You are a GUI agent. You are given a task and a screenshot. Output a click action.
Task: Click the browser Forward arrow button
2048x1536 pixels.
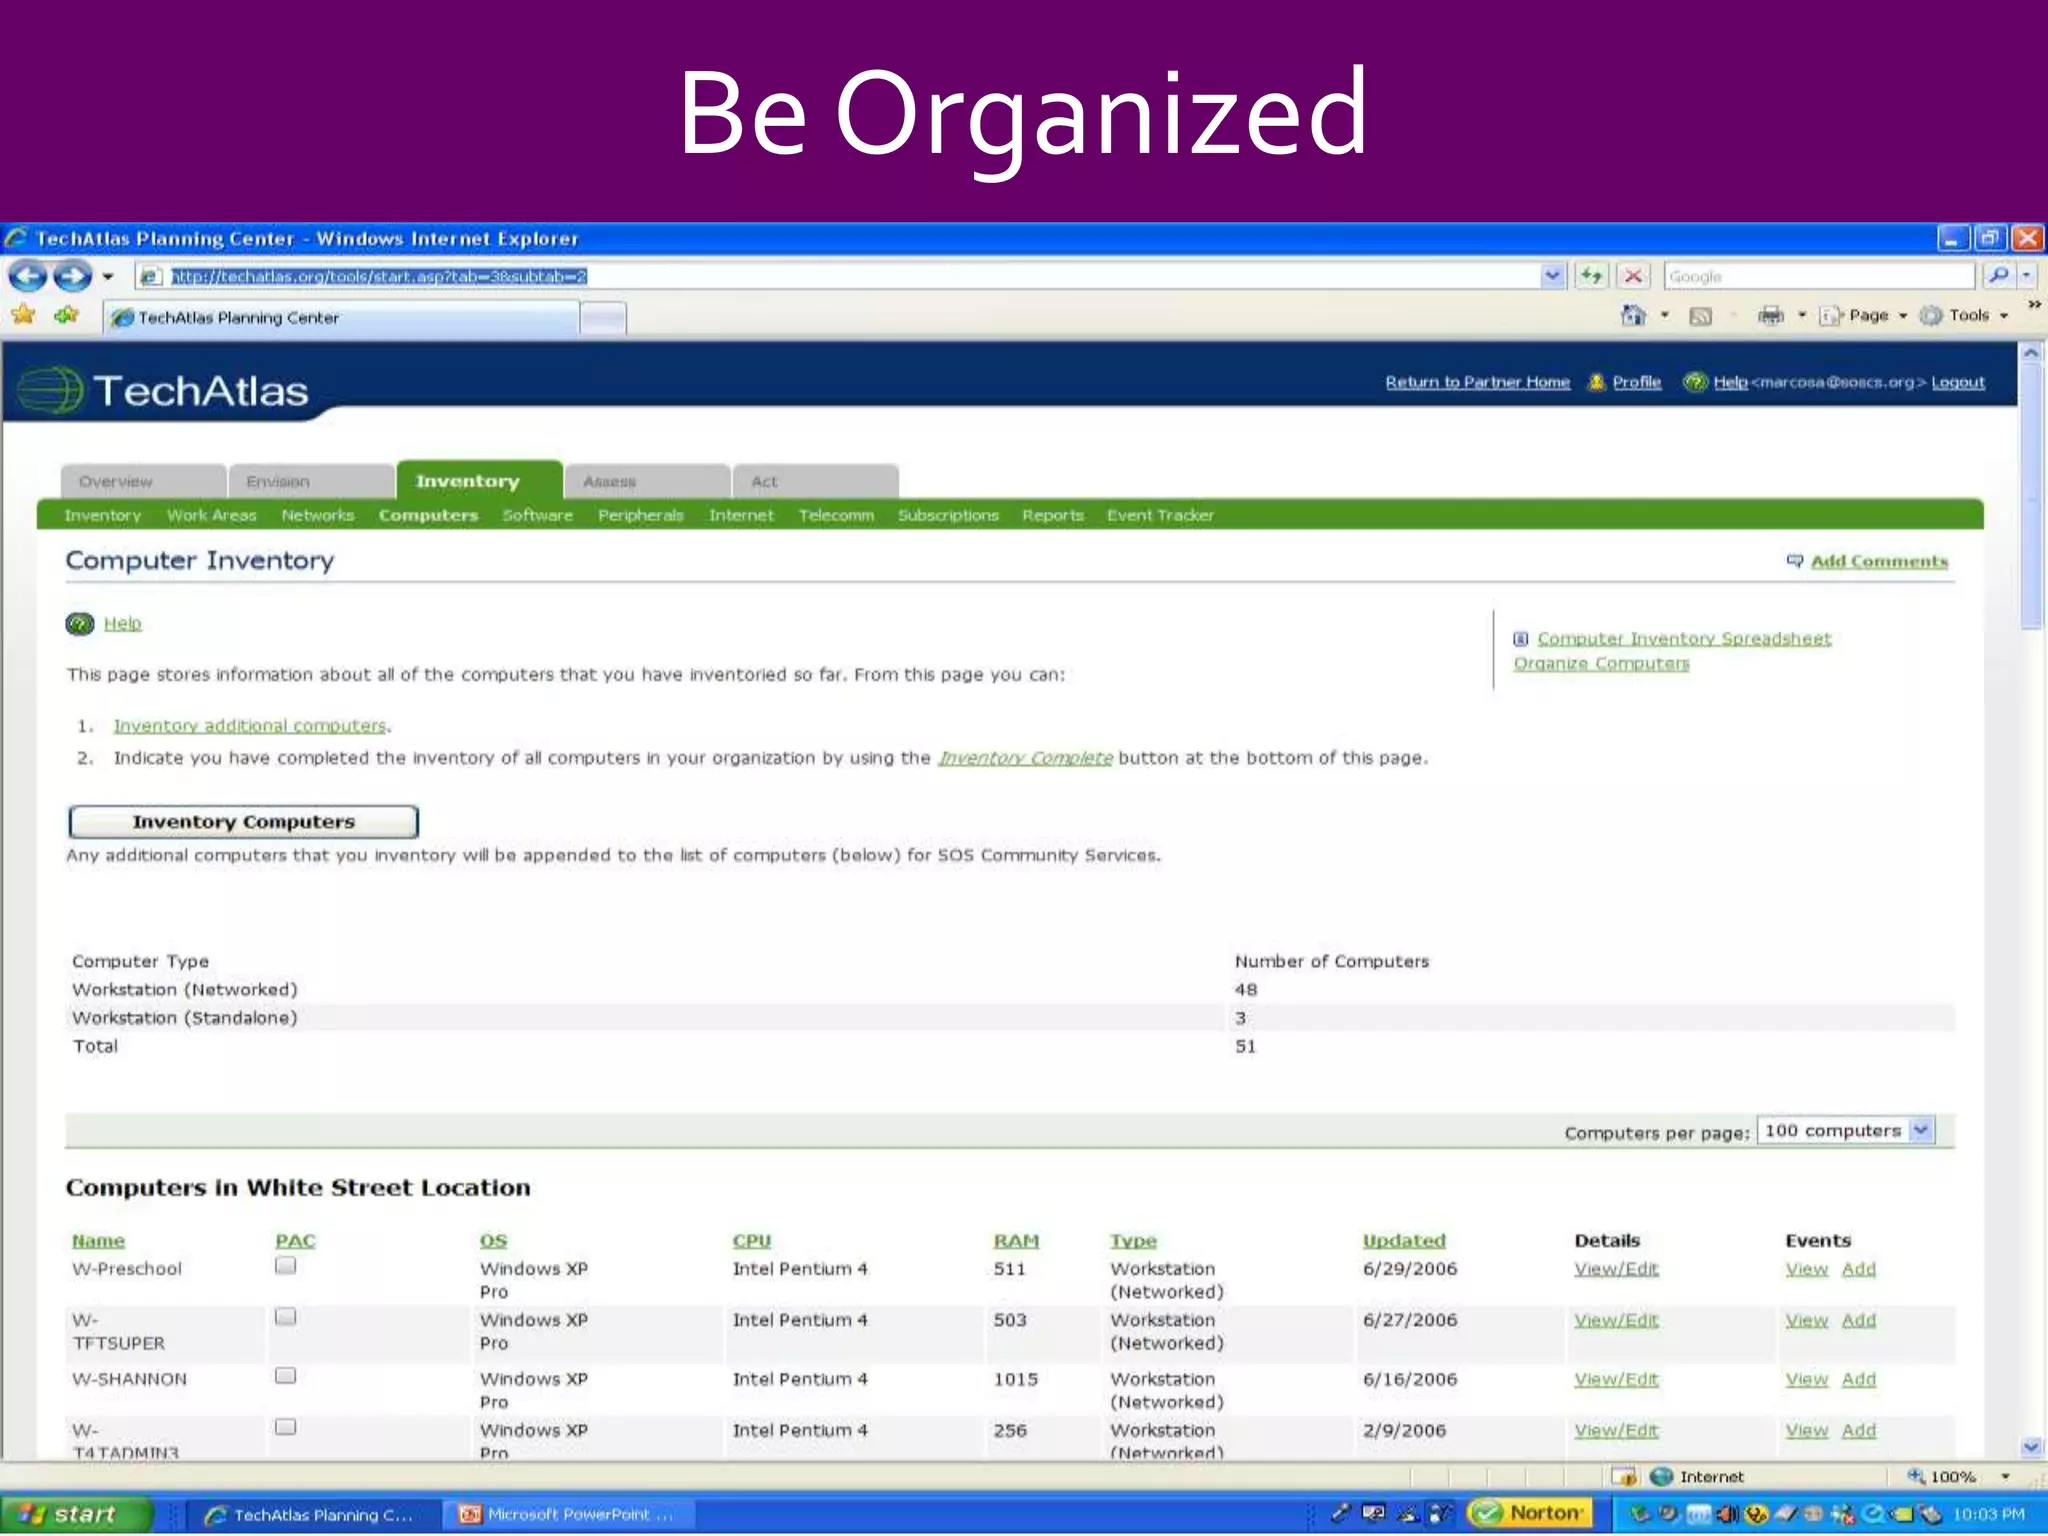[72, 276]
